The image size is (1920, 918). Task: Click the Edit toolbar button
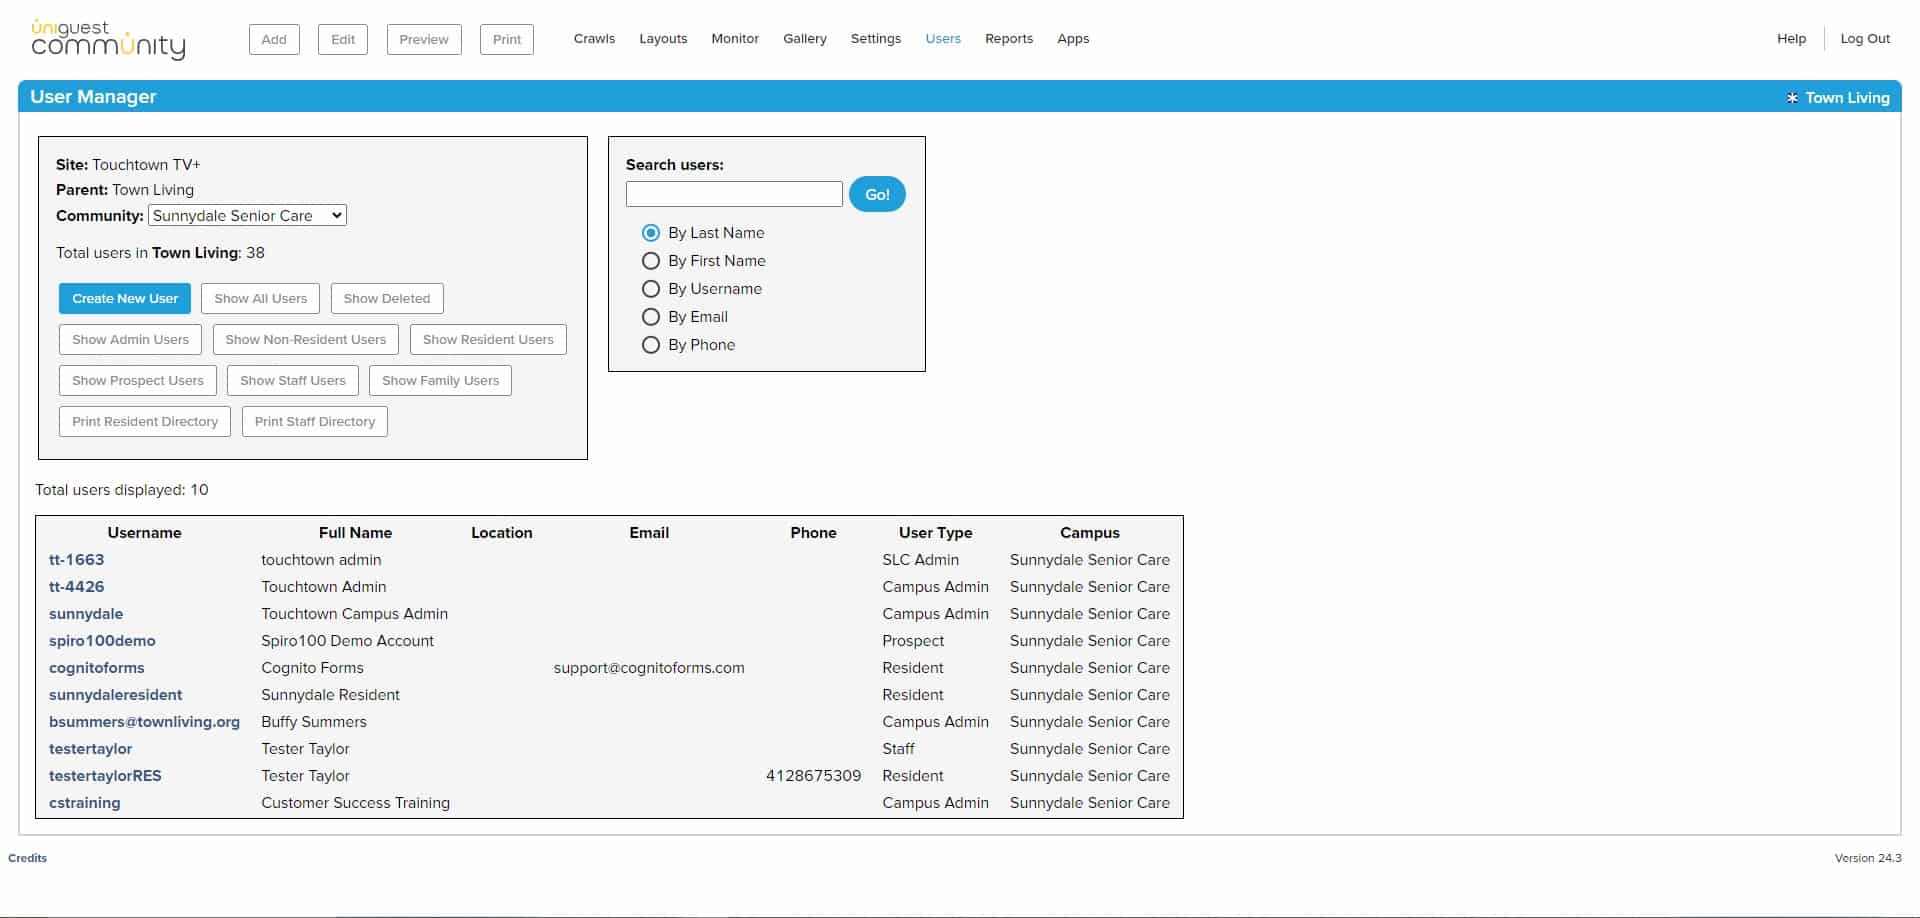click(x=343, y=39)
